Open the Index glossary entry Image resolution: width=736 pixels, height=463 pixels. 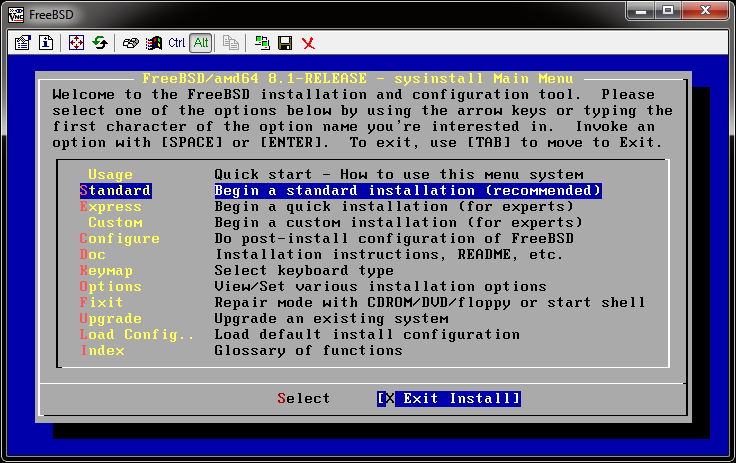click(x=102, y=350)
